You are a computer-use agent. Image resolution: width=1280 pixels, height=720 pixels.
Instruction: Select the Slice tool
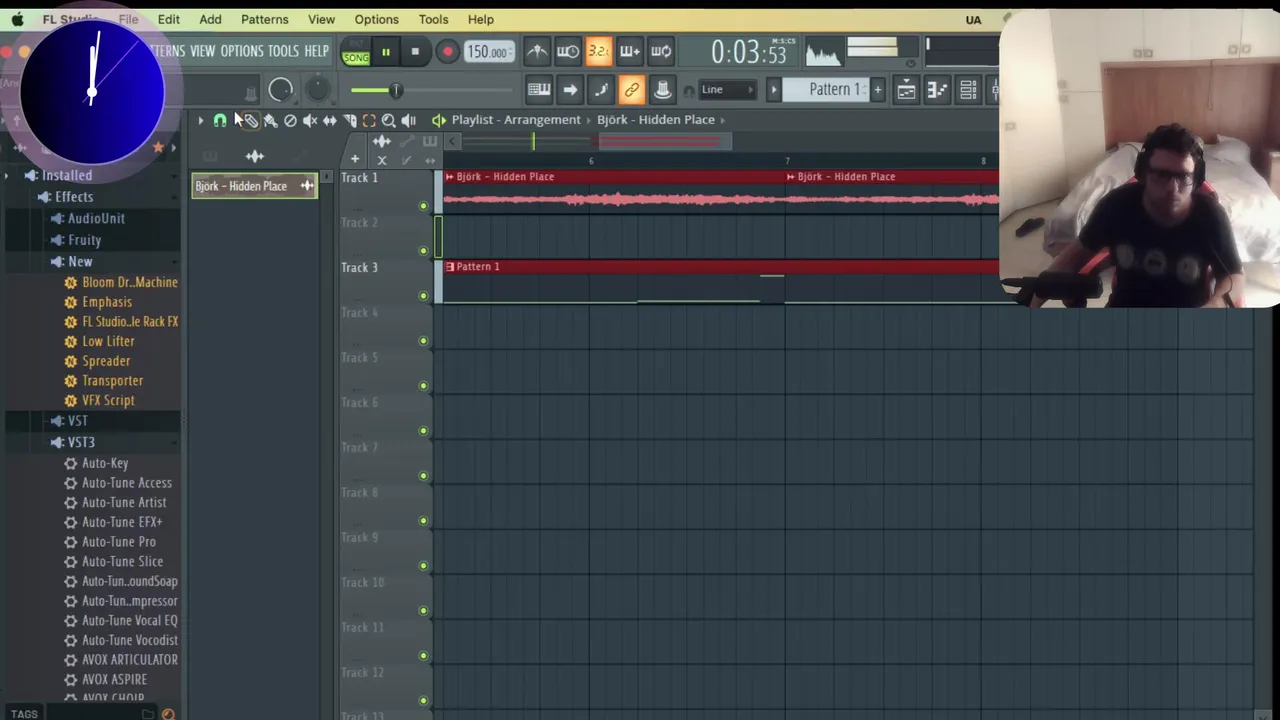click(350, 120)
